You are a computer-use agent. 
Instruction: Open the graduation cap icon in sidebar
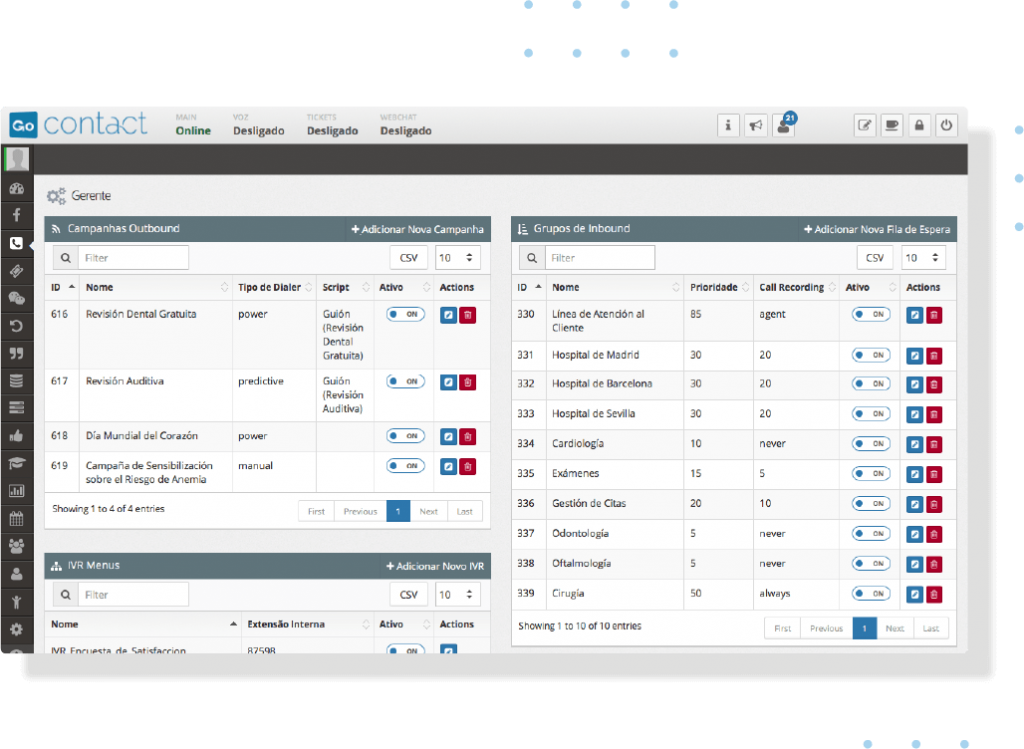16,463
